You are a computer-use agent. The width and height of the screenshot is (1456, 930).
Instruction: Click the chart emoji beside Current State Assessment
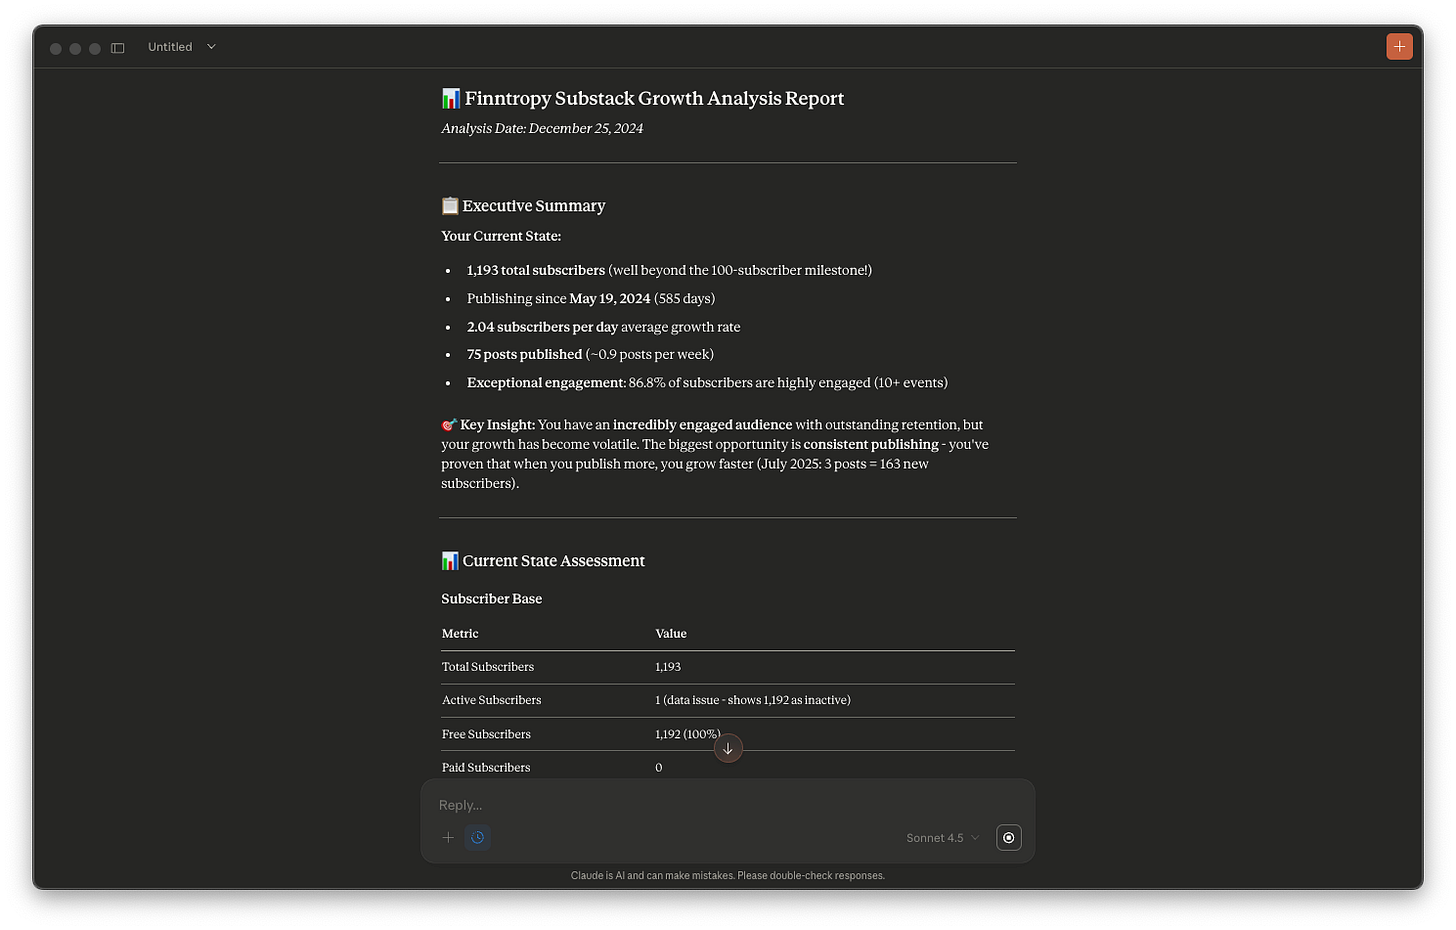coord(450,561)
